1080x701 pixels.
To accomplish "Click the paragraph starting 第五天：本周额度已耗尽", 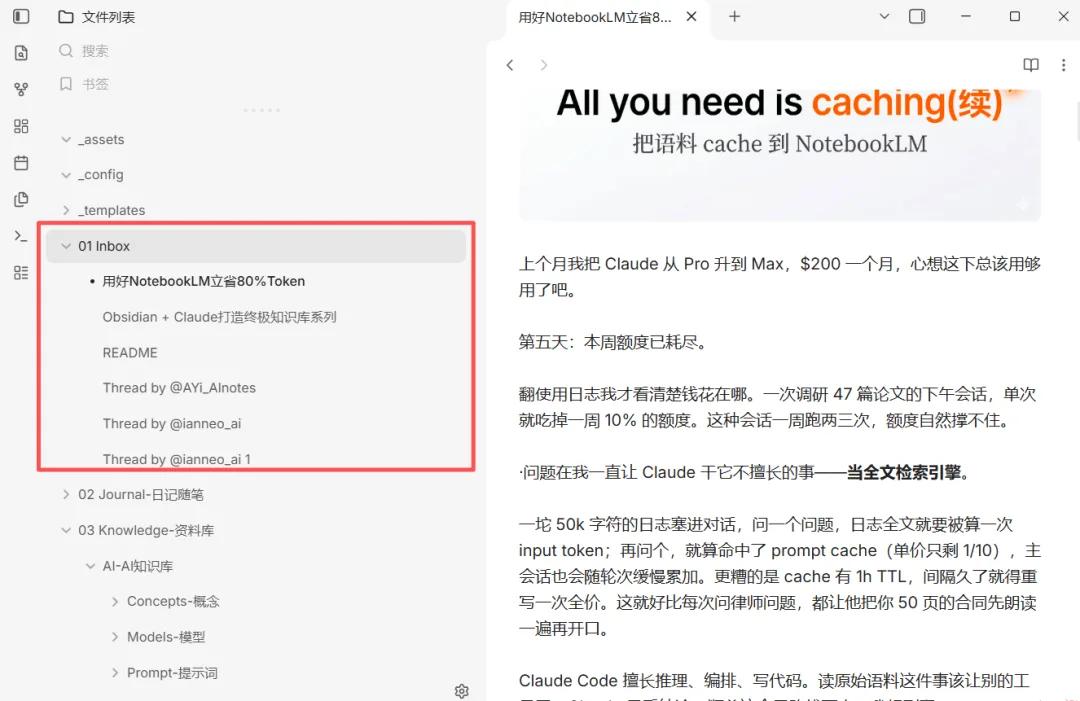I will pos(612,342).
